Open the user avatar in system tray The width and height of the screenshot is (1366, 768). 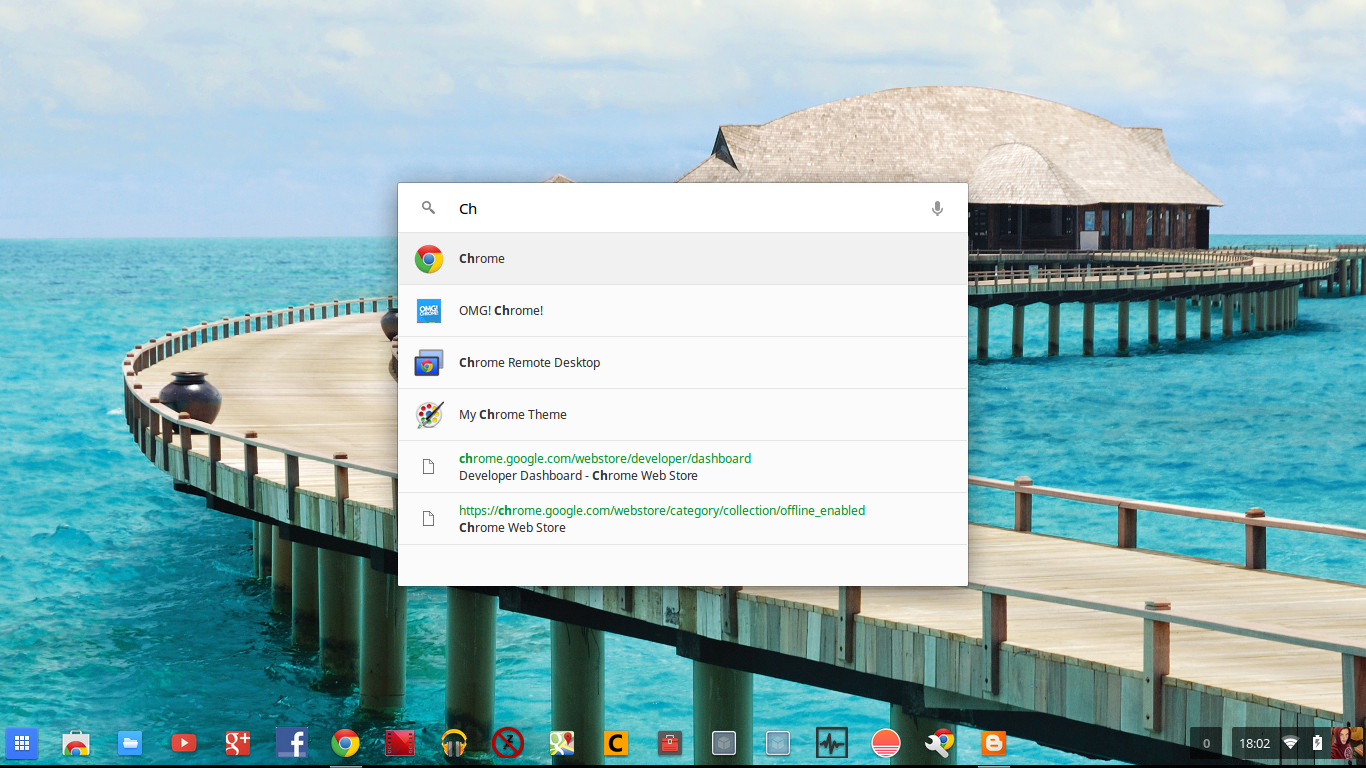tap(1345, 743)
